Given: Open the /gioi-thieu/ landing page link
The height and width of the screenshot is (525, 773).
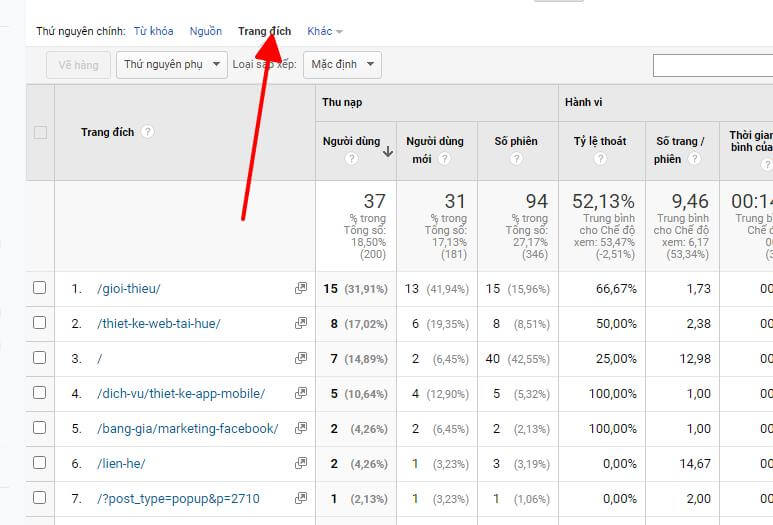Looking at the screenshot, I should pyautogui.click(x=129, y=288).
